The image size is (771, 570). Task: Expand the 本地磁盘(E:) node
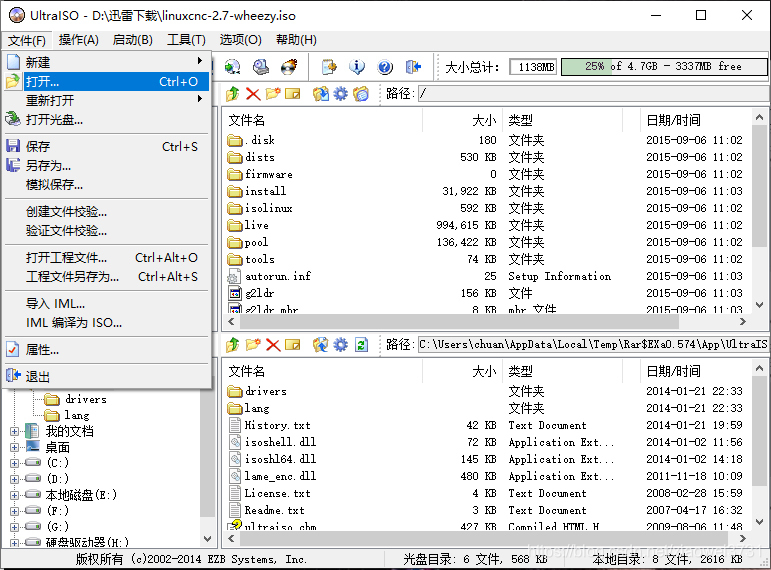pyautogui.click(x=14, y=495)
